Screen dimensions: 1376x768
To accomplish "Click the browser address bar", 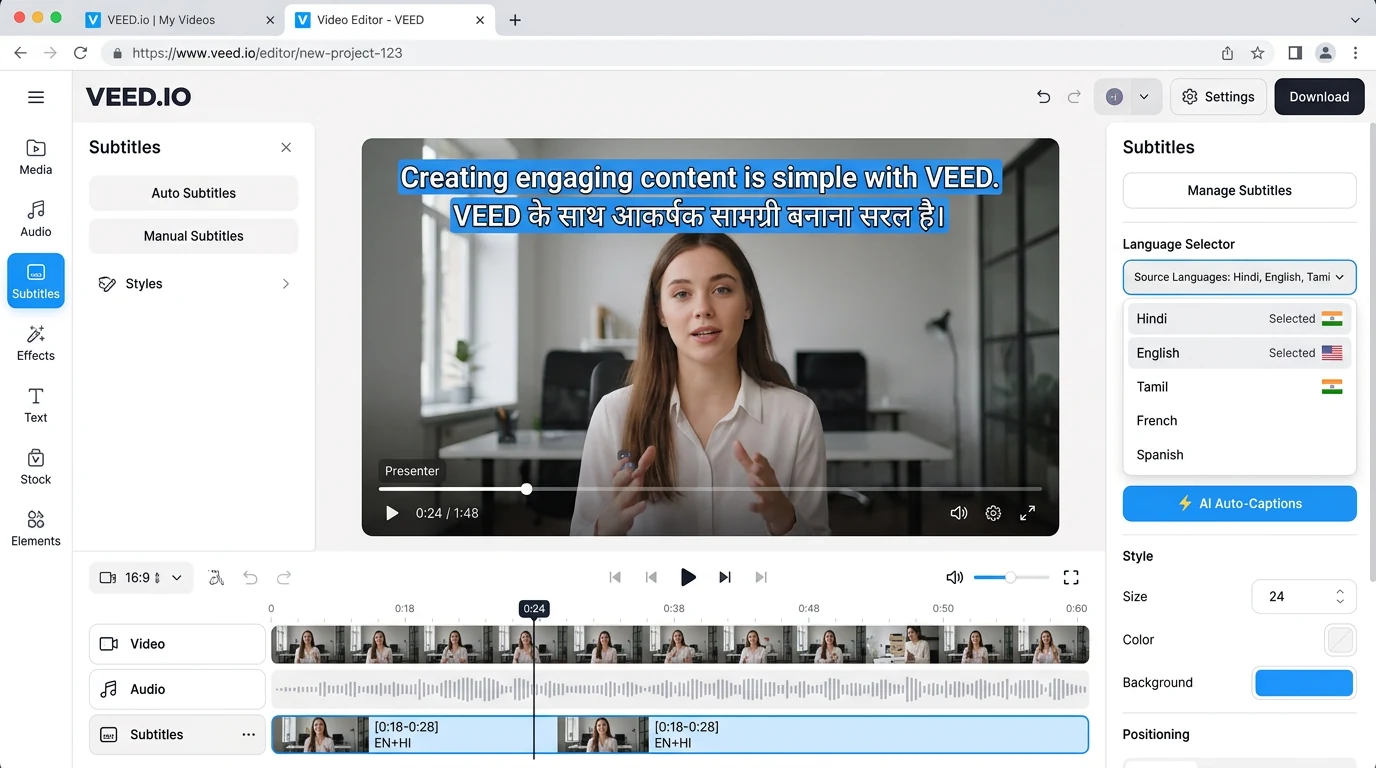I will pos(660,53).
